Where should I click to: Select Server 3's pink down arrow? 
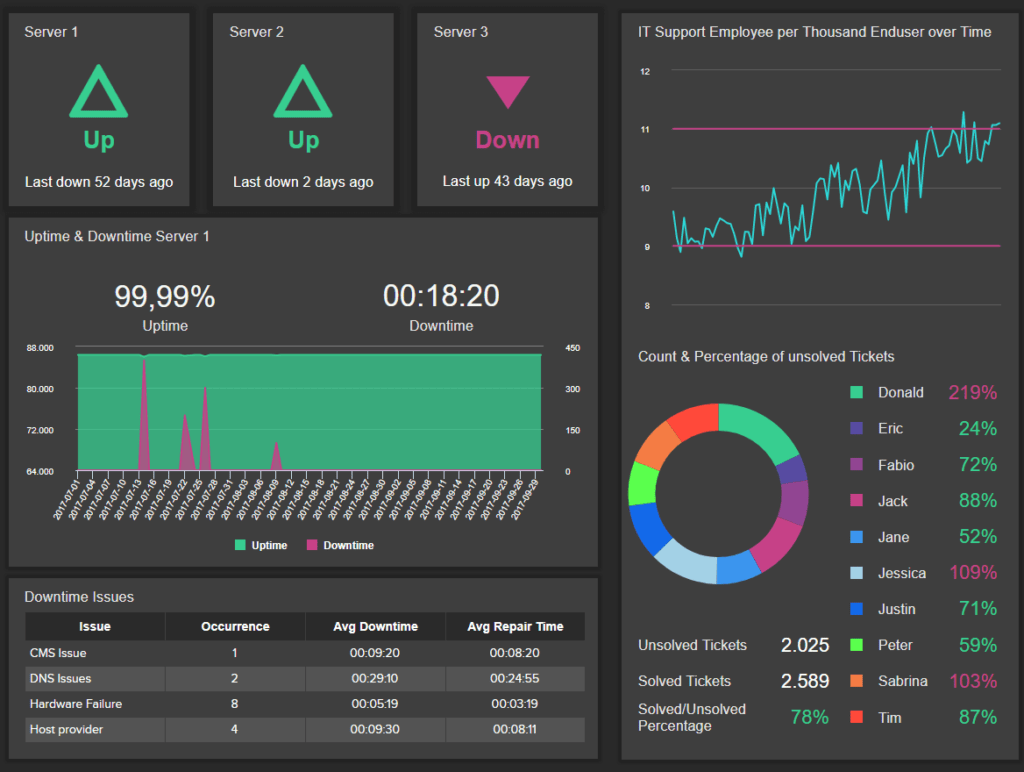coord(507,93)
